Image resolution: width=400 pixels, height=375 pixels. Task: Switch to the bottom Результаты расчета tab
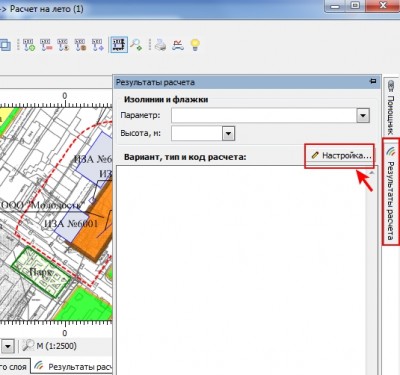pyautogui.click(x=73, y=367)
